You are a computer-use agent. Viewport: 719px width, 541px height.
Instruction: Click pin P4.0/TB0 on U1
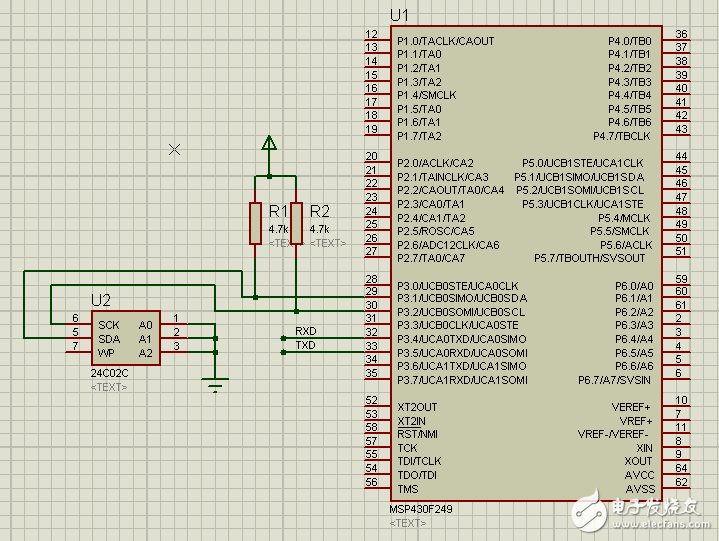tap(630, 41)
